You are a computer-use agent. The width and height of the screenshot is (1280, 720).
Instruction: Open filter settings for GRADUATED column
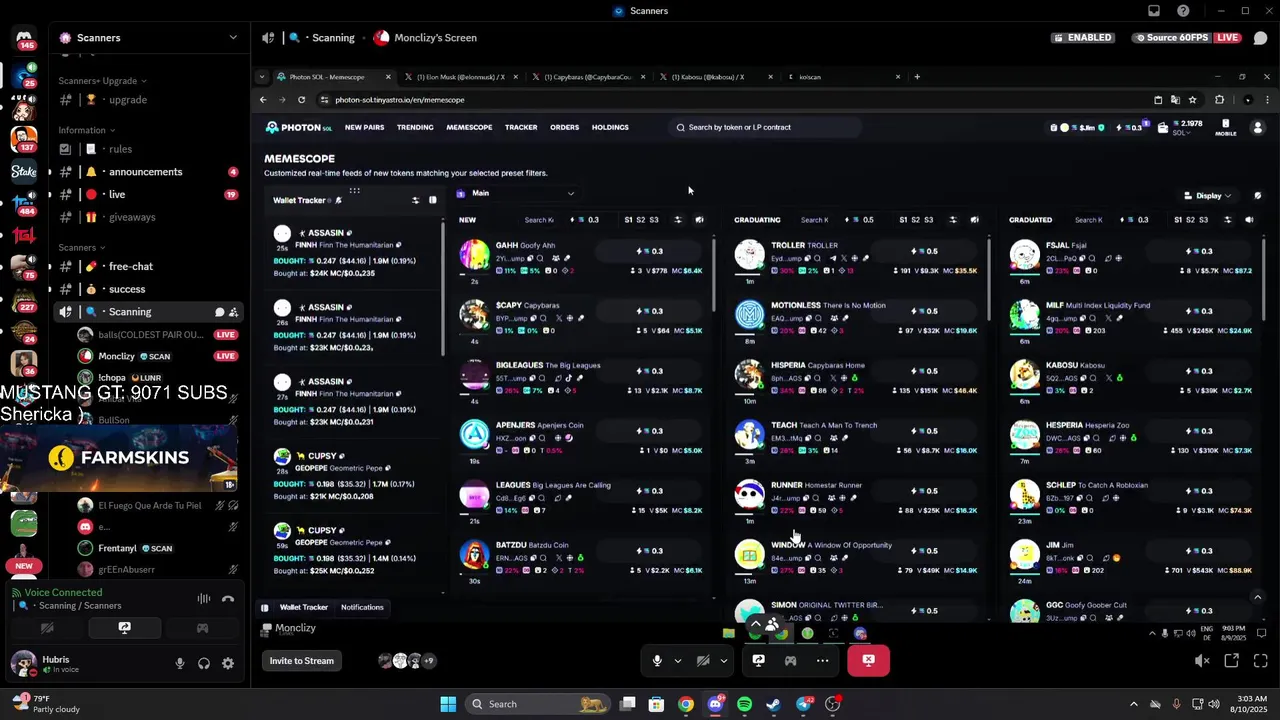[1228, 220]
